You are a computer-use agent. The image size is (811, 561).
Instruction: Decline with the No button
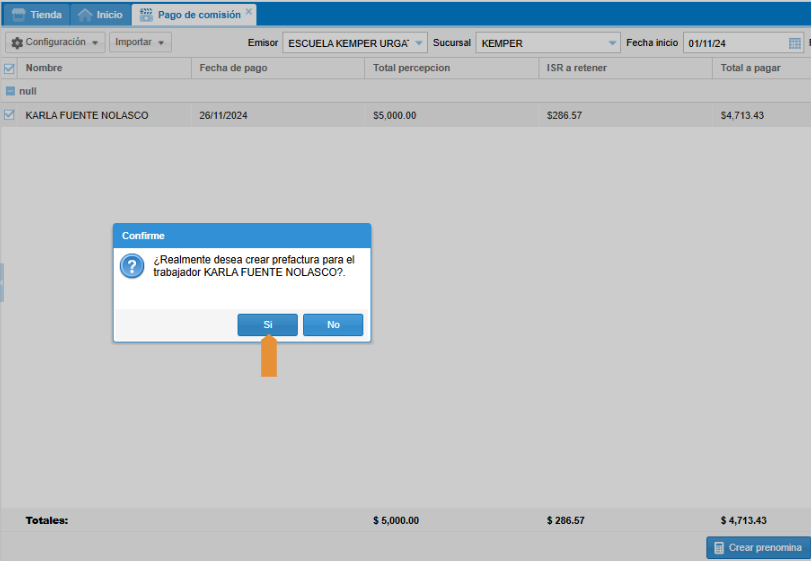(x=333, y=325)
